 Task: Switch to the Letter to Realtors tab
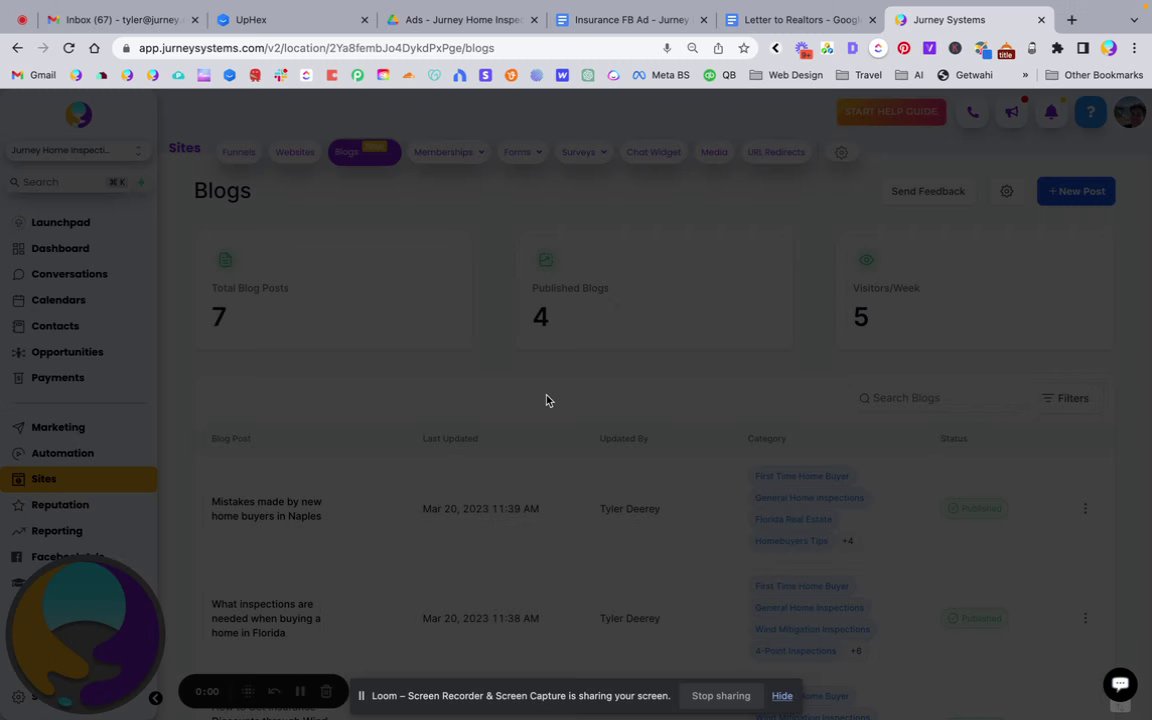click(x=801, y=20)
